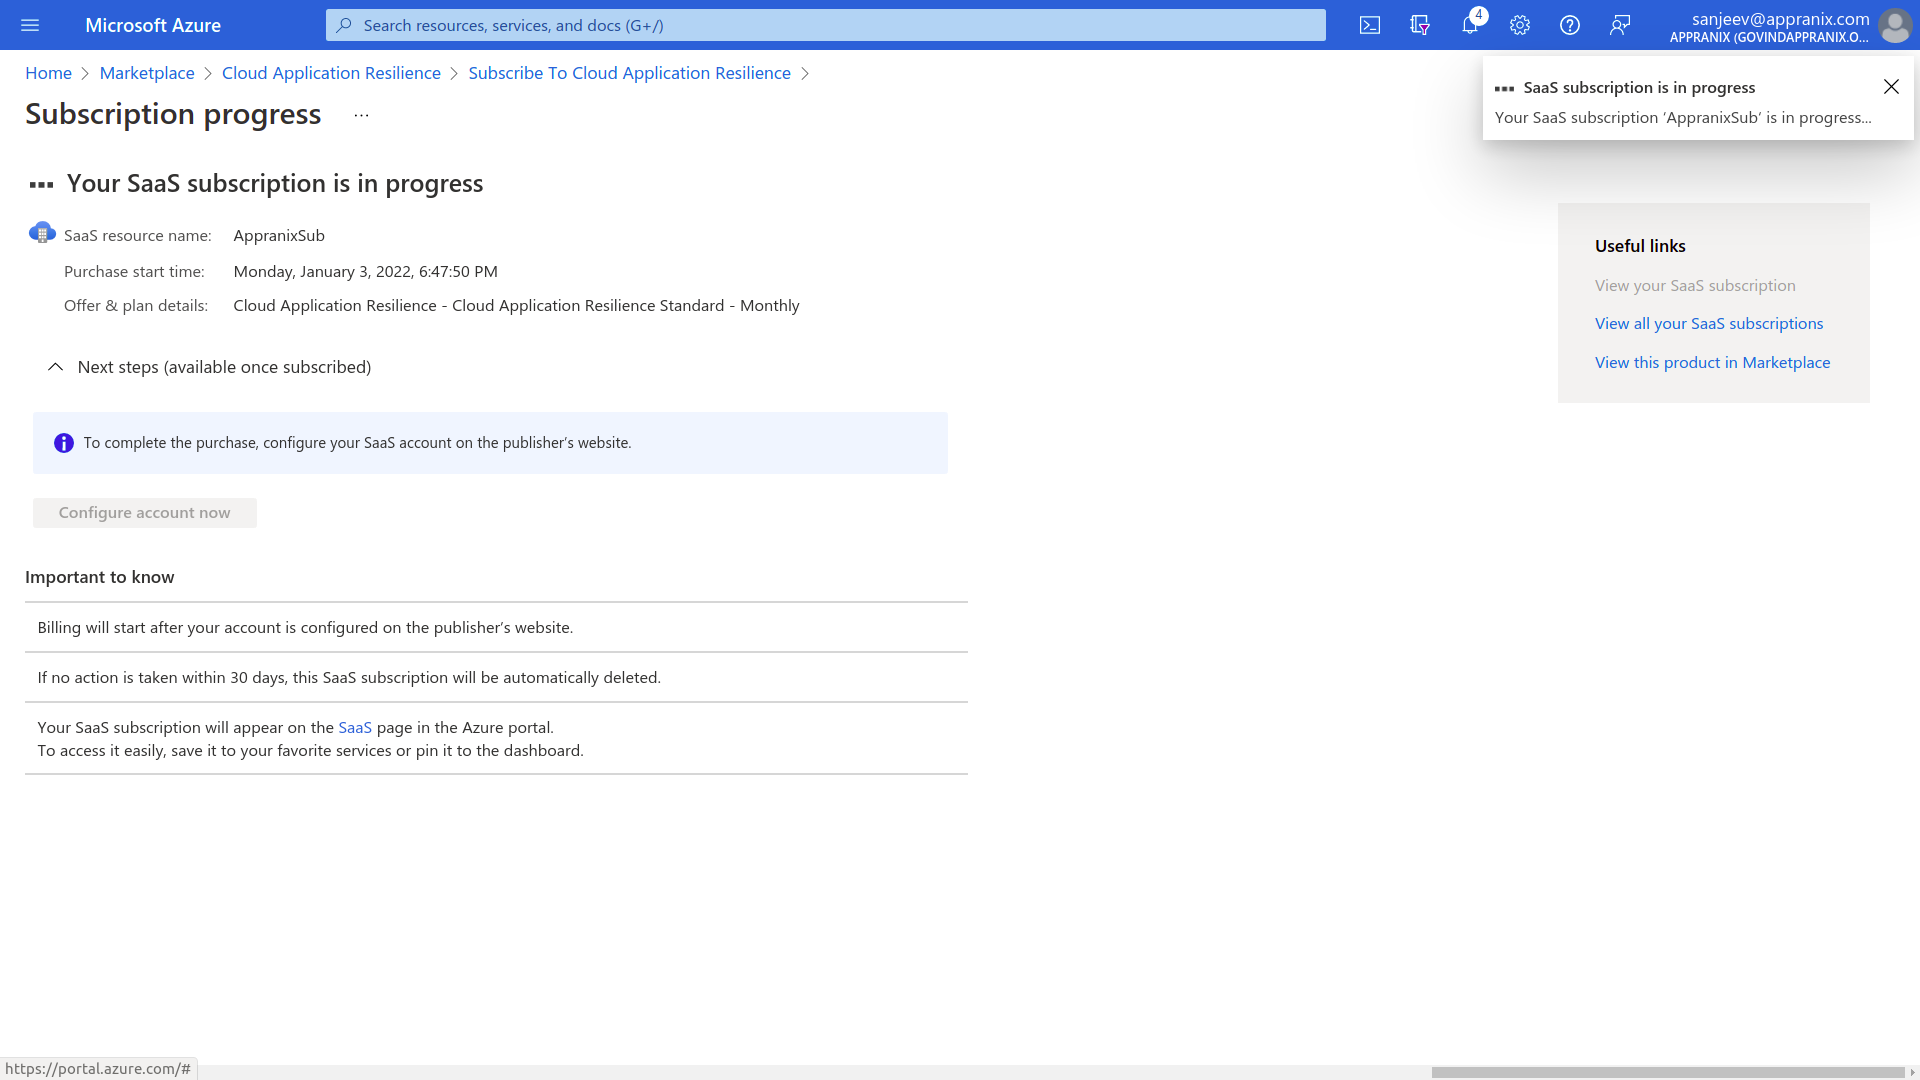Click the horizontal scrollbar at bottom
1920x1080 pixels.
(x=1667, y=1072)
